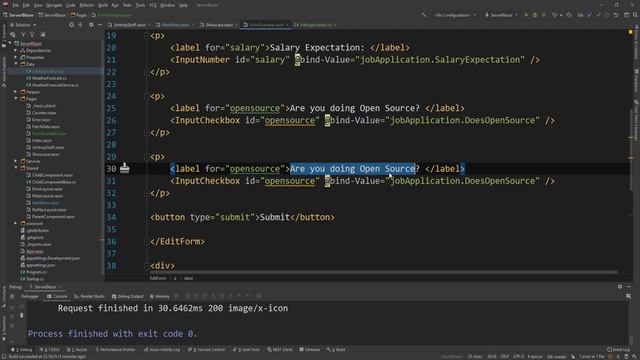Collapse the Data folder
Image resolution: width=640 pixels, height=360 pixels.
(16, 64)
